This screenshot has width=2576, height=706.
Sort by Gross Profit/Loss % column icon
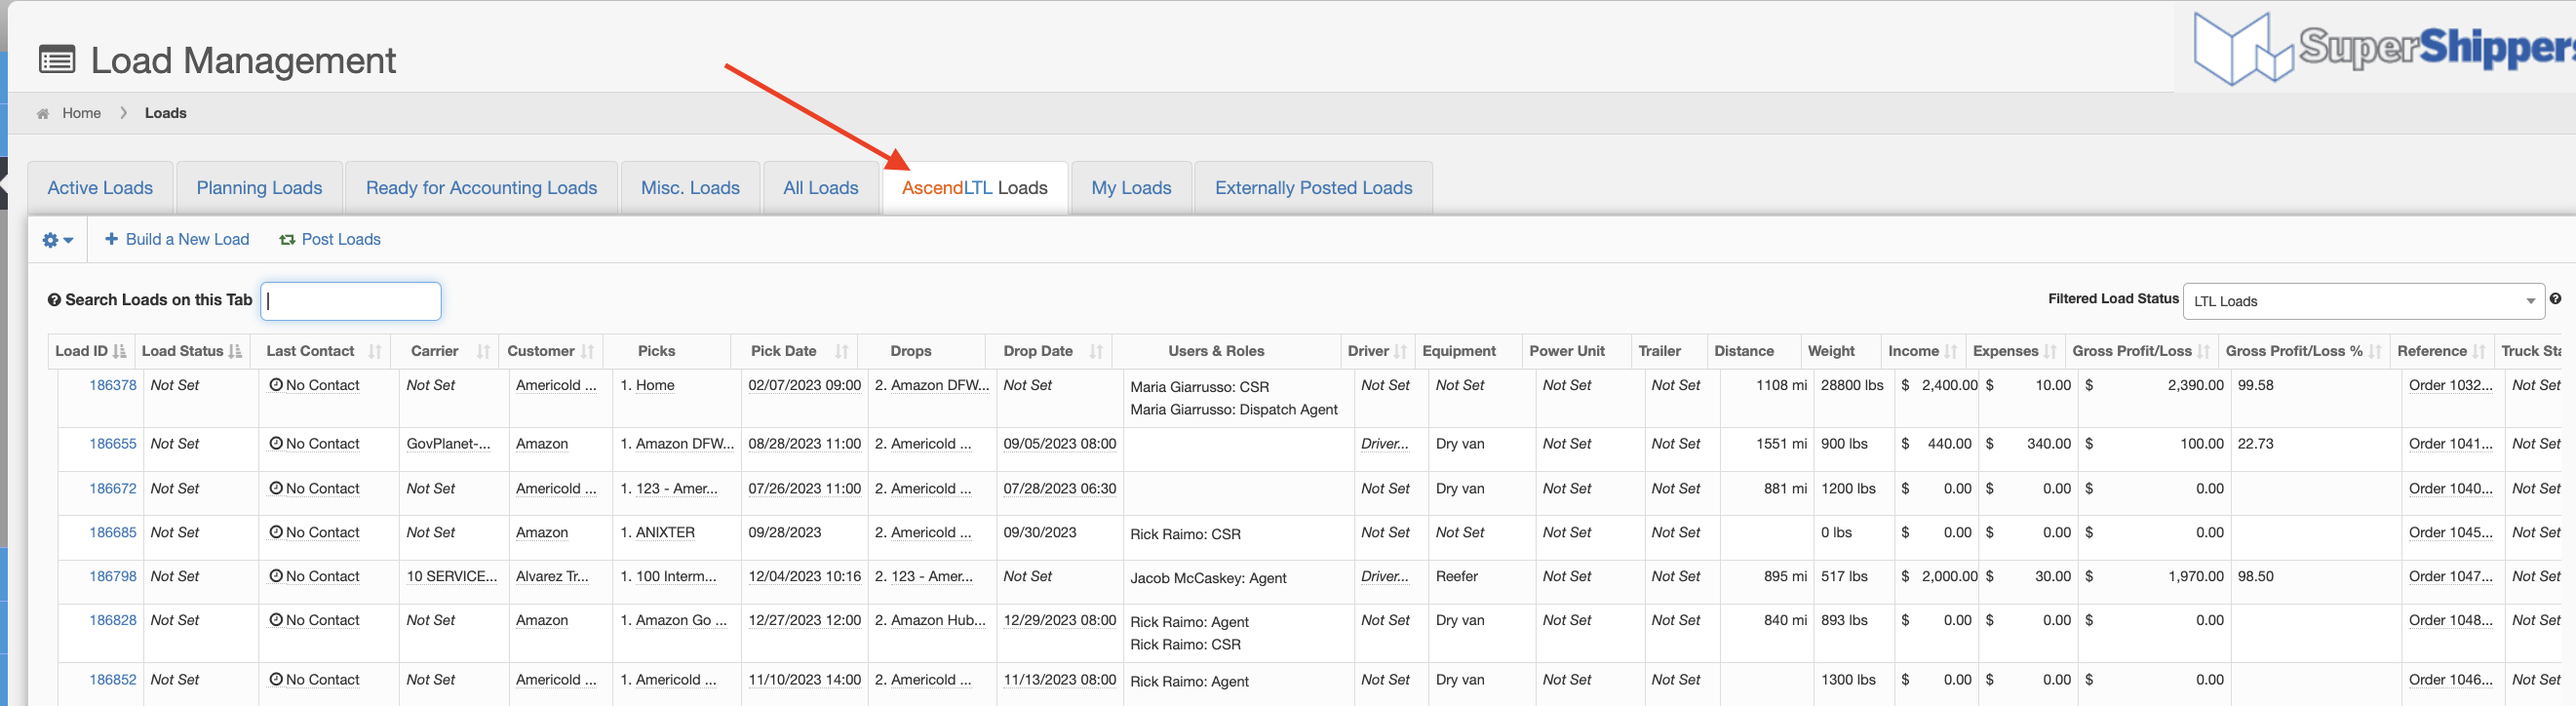(x=2375, y=352)
